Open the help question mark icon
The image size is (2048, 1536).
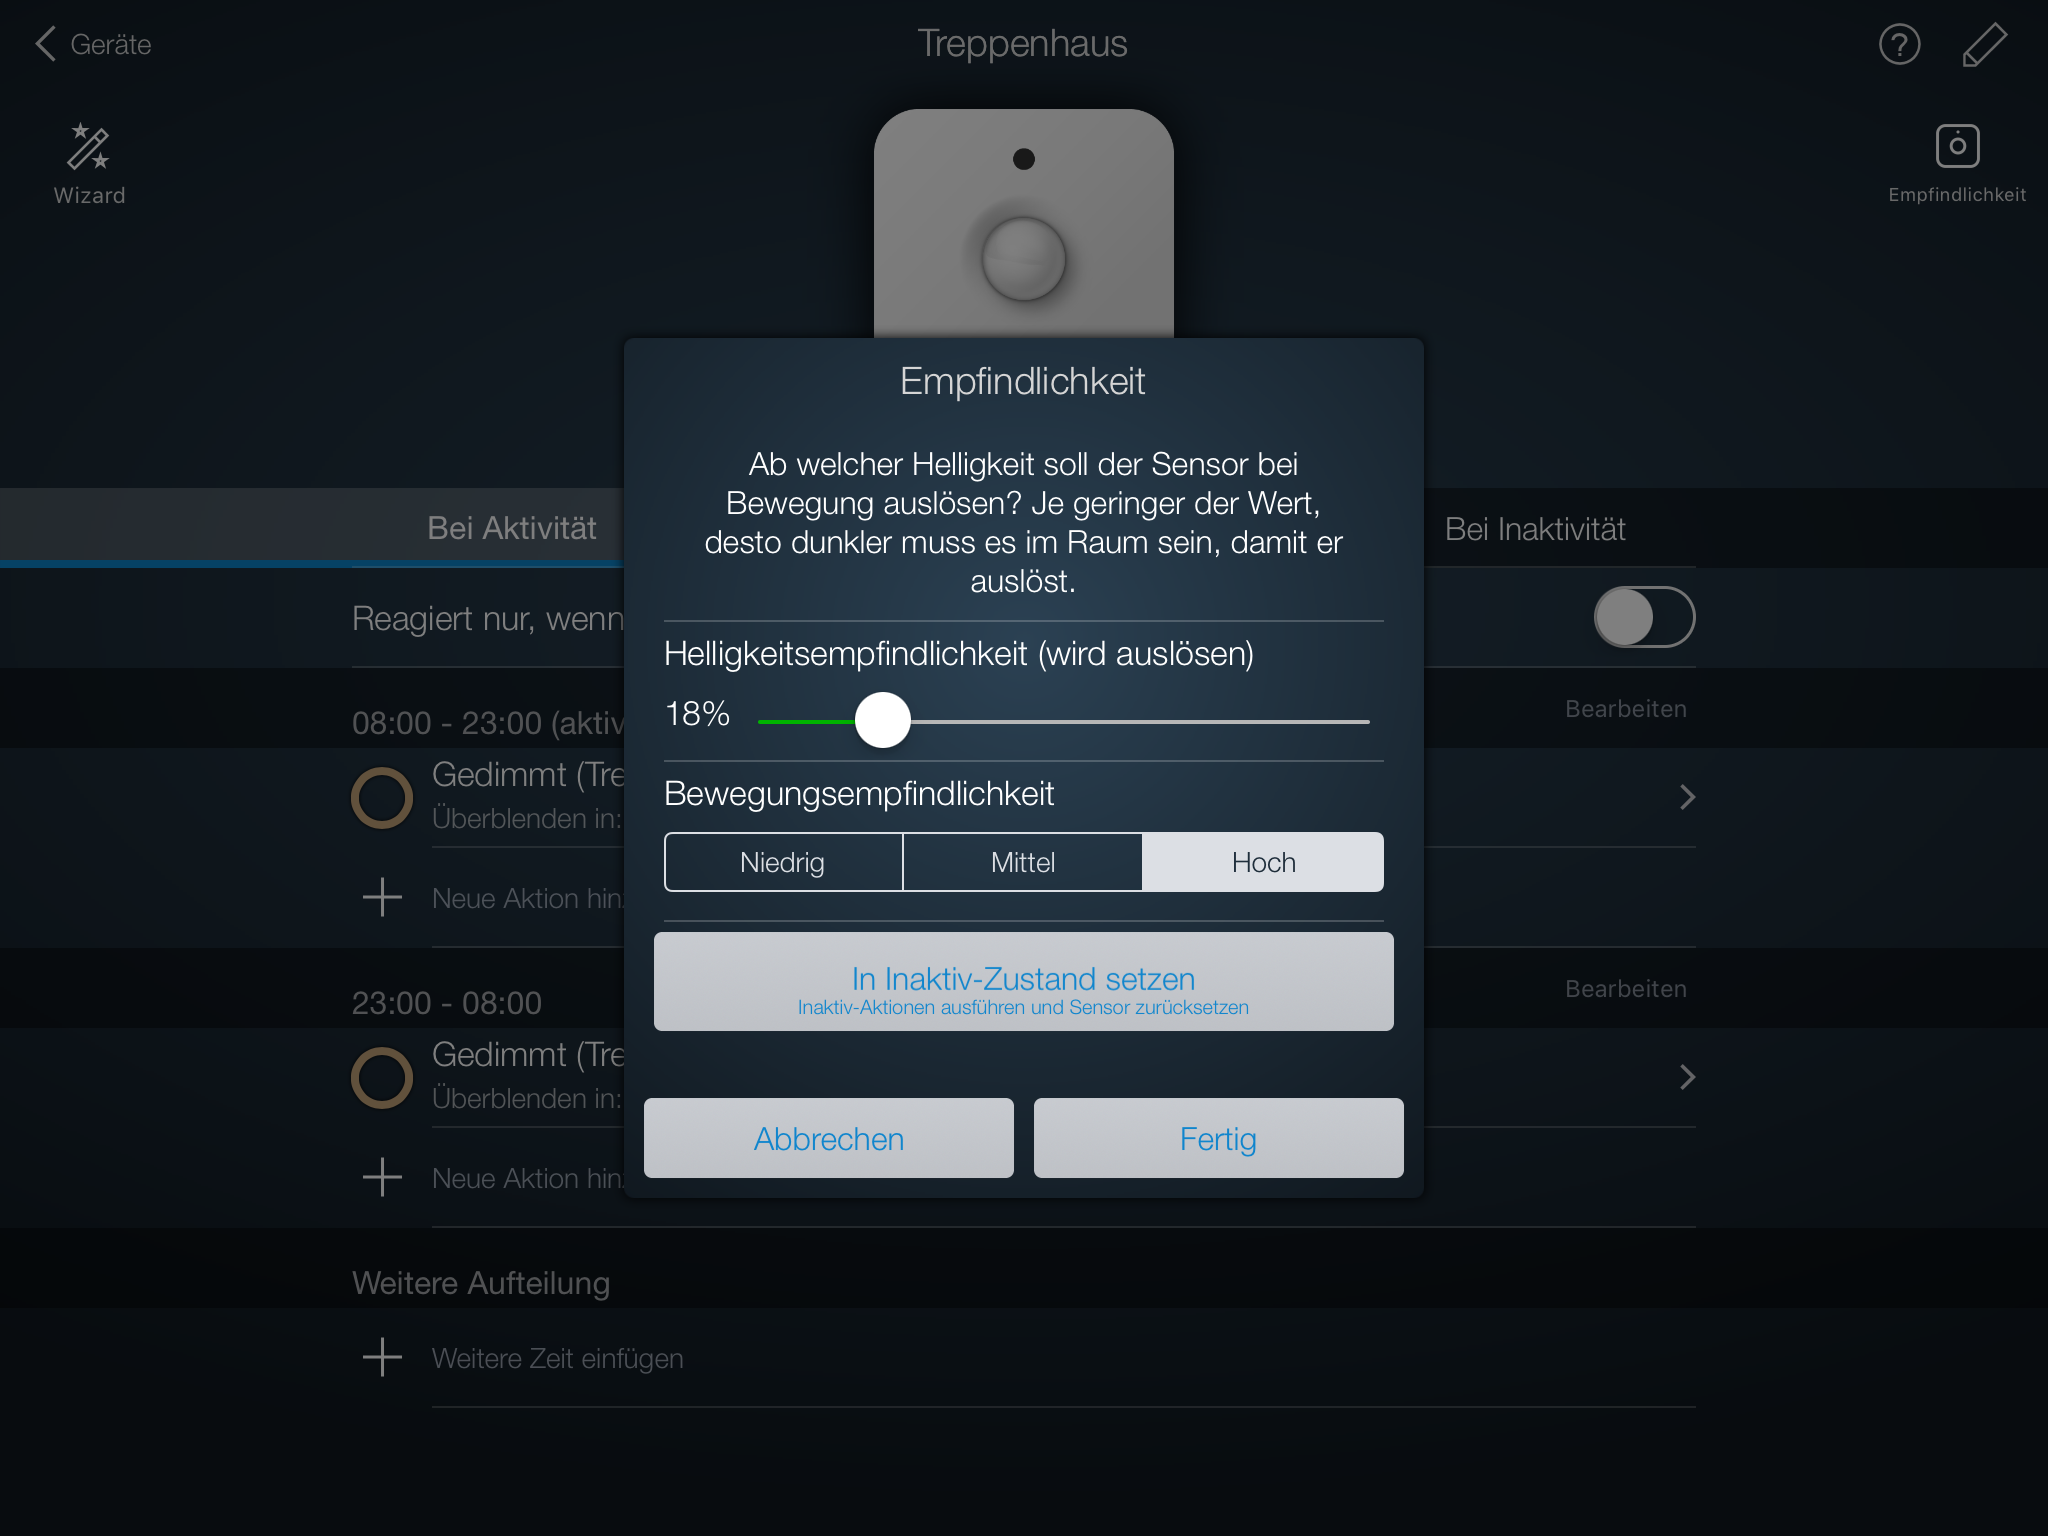(1899, 45)
